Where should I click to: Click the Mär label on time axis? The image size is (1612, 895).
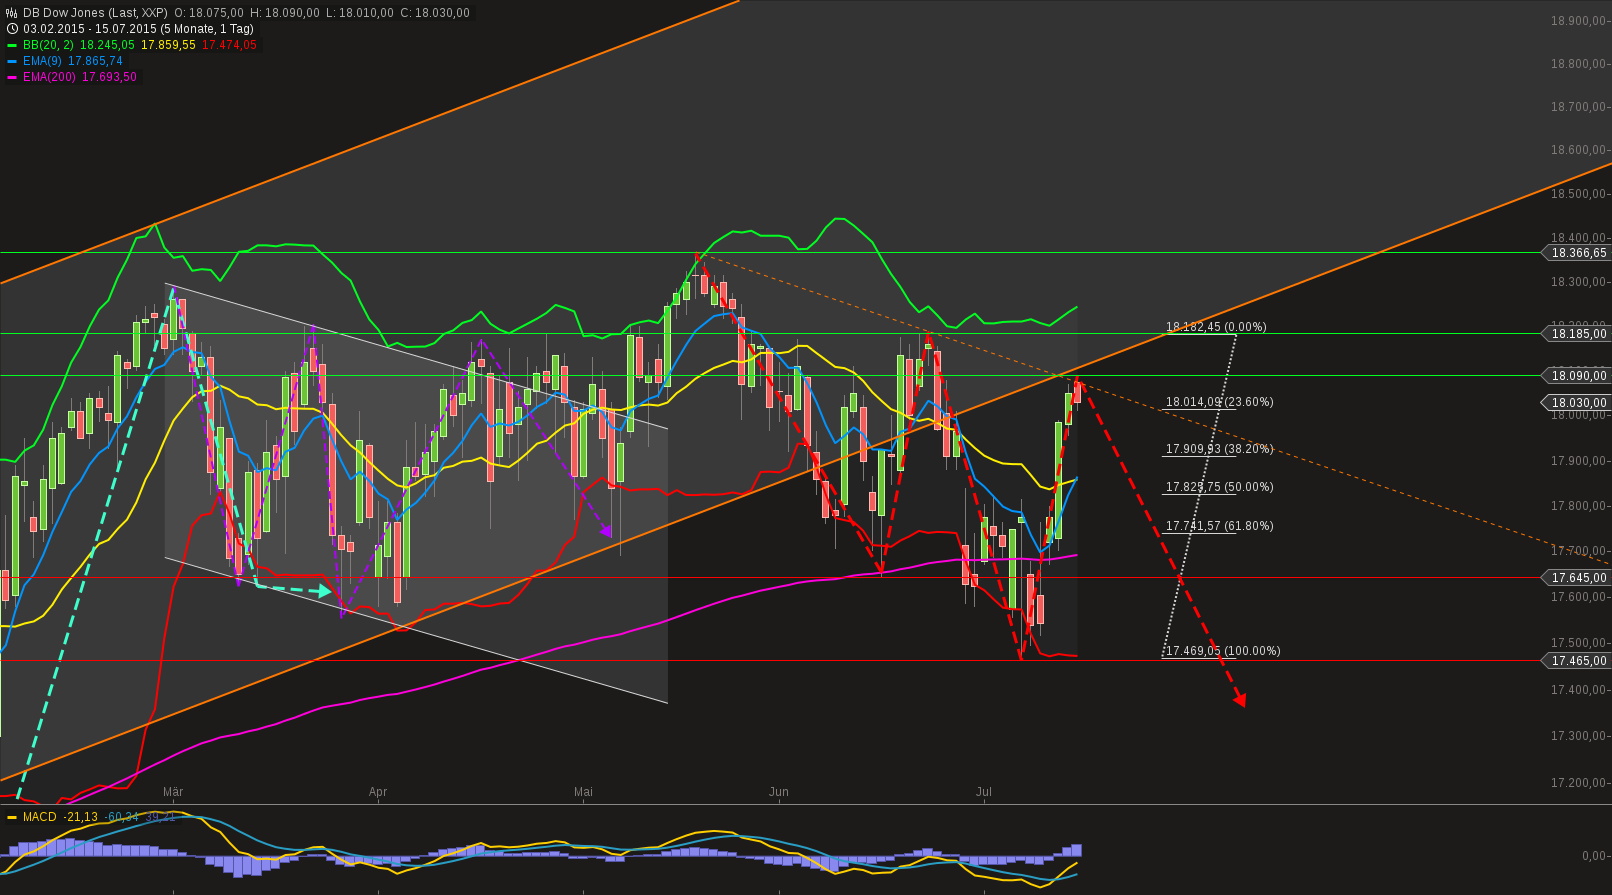point(173,792)
